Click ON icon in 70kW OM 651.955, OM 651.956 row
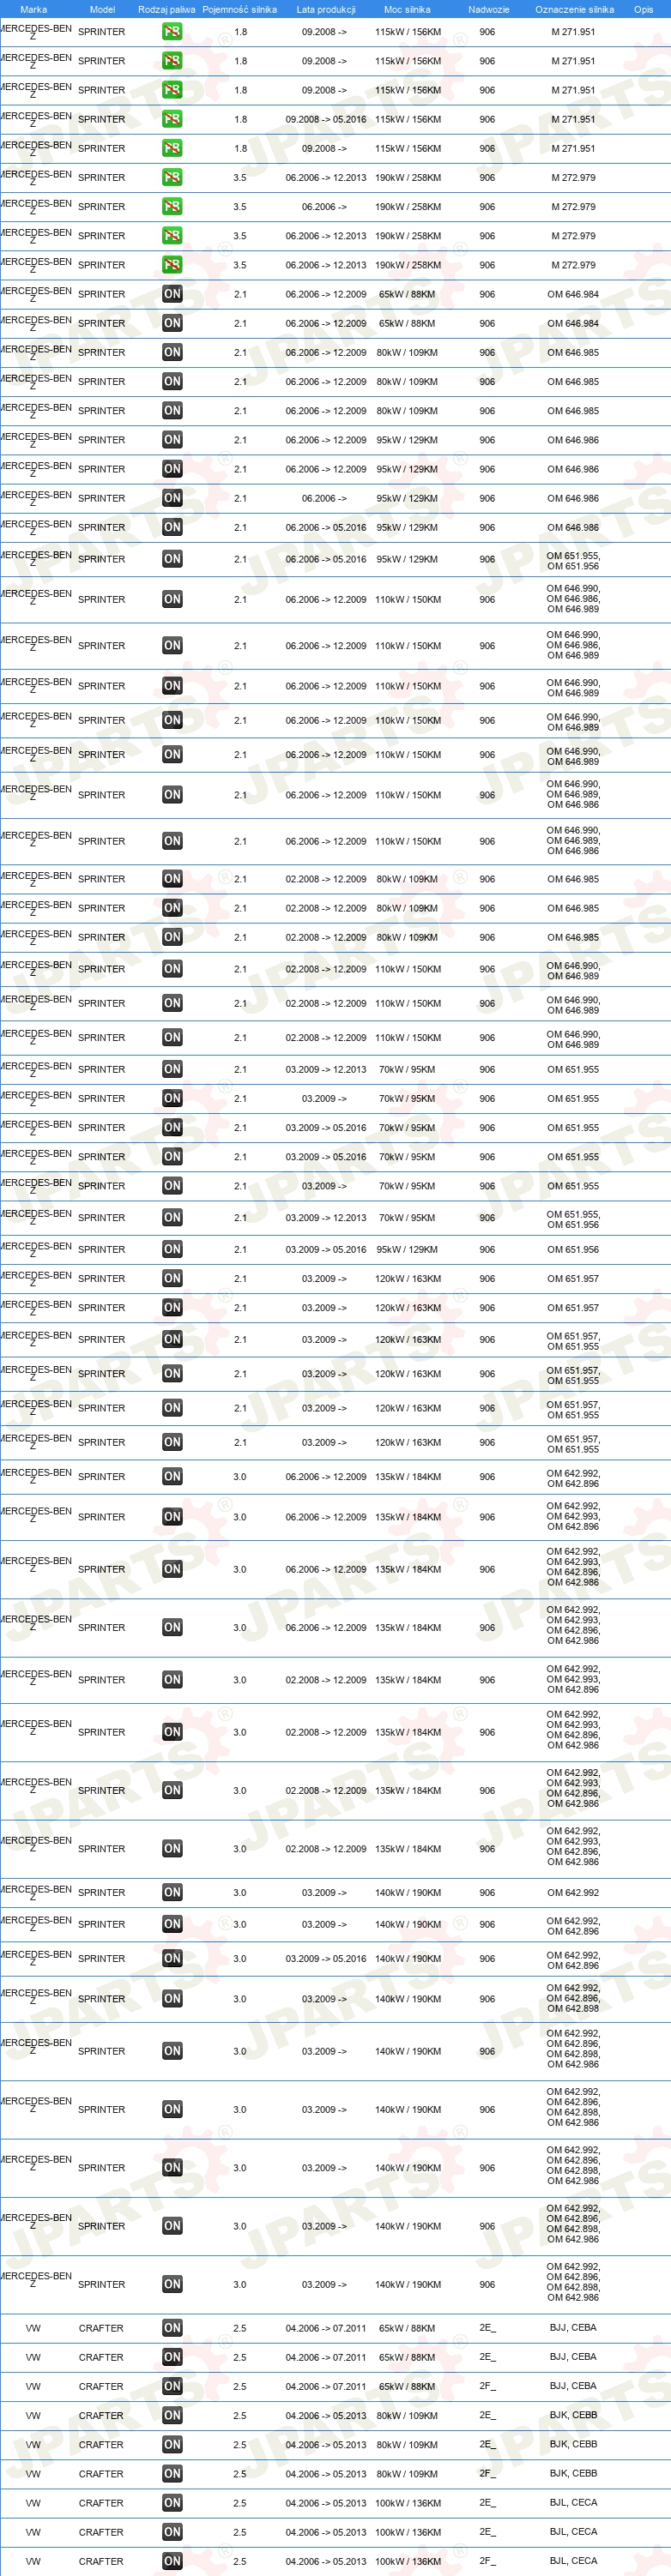 (x=172, y=1217)
